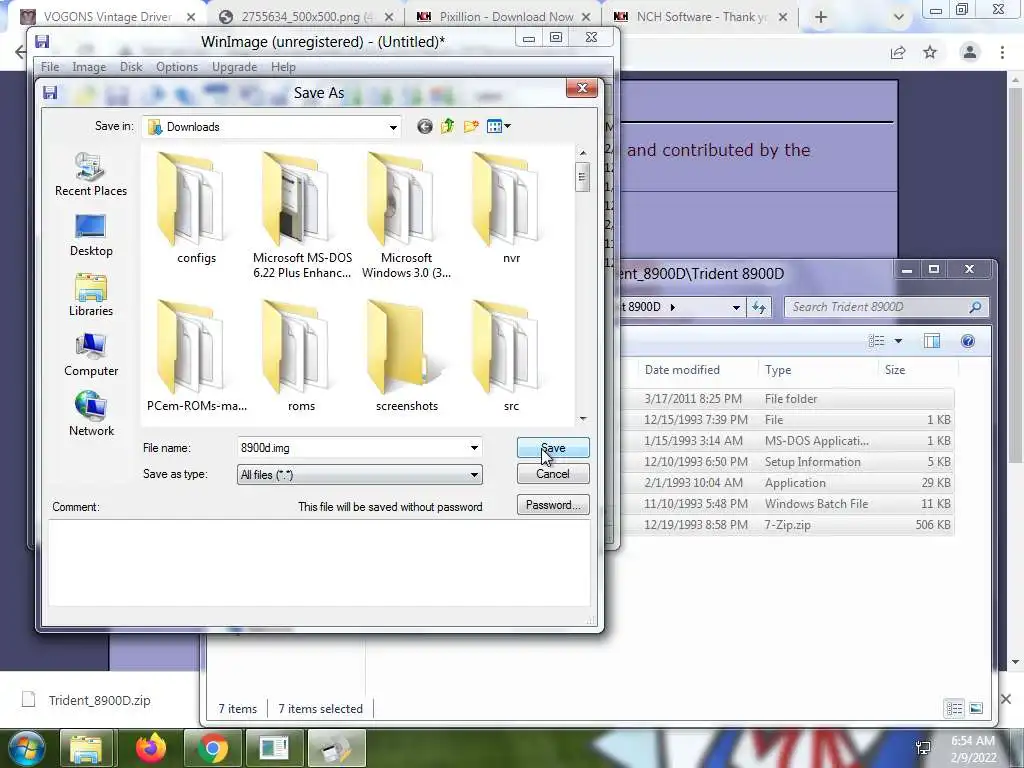1024x768 pixels.
Task: Open the Save as type dropdown
Action: pyautogui.click(x=359, y=475)
